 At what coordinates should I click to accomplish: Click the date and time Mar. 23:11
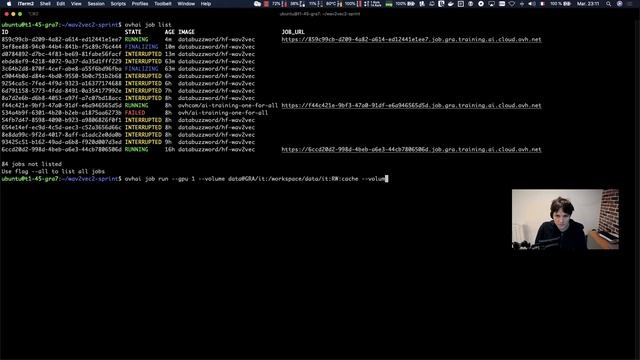point(588,4)
